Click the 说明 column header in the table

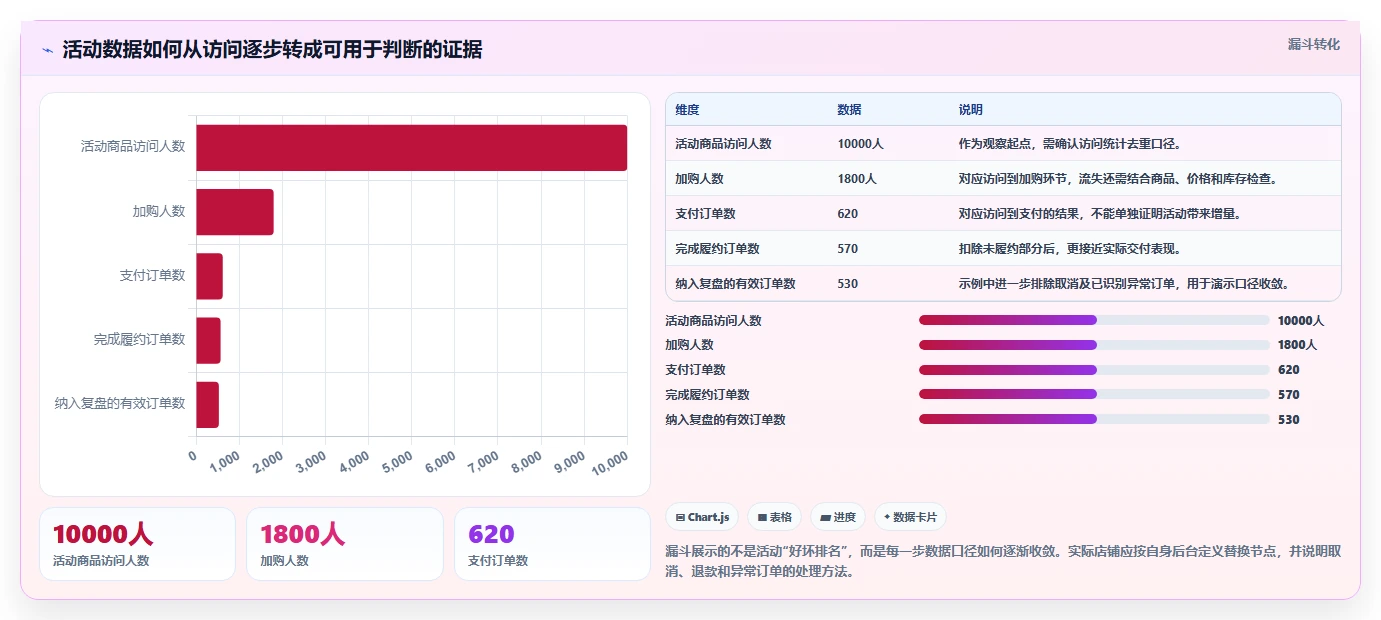(970, 109)
